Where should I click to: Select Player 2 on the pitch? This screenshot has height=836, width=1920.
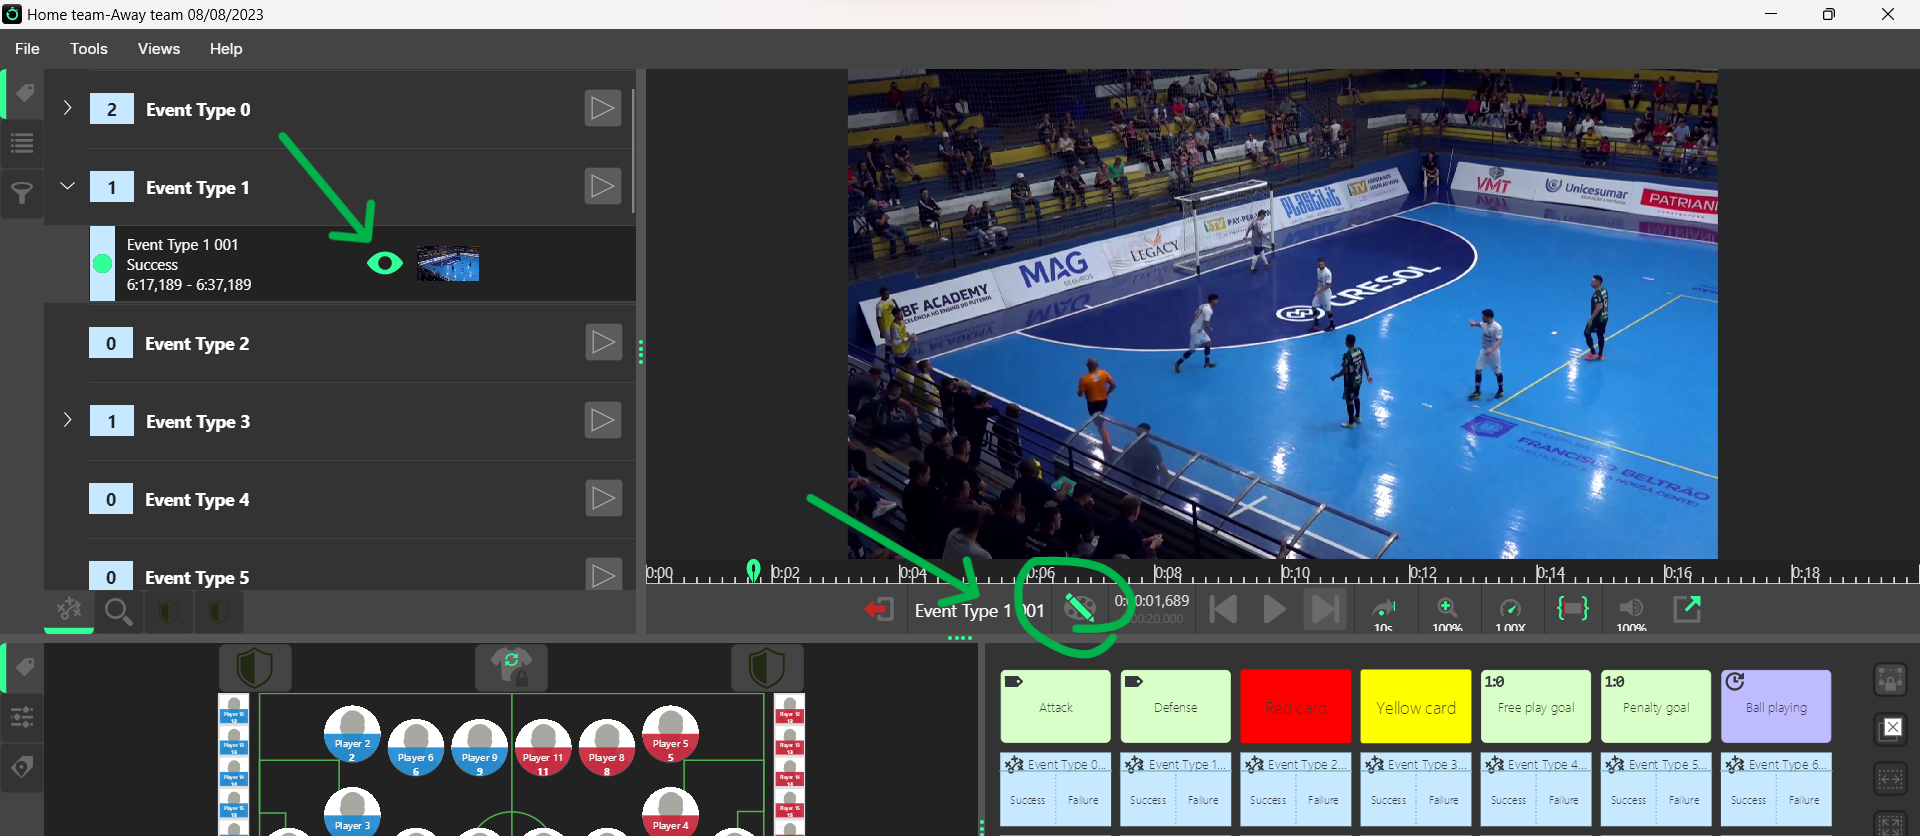click(x=352, y=735)
